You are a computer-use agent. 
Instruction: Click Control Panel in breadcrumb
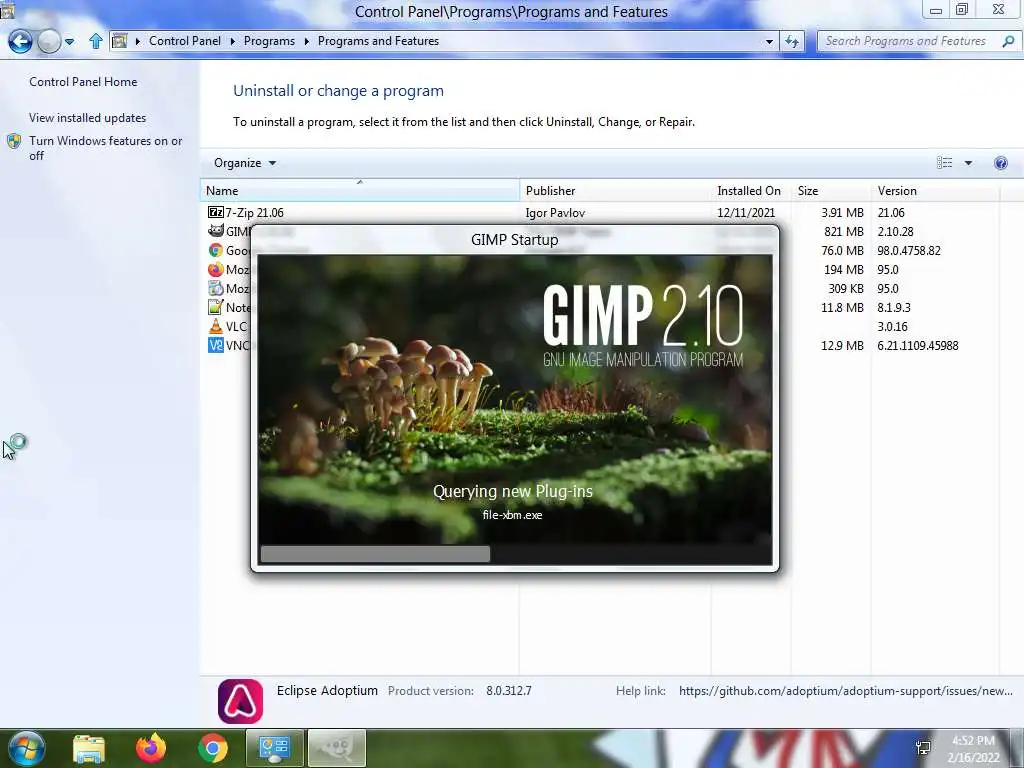pyautogui.click(x=185, y=40)
